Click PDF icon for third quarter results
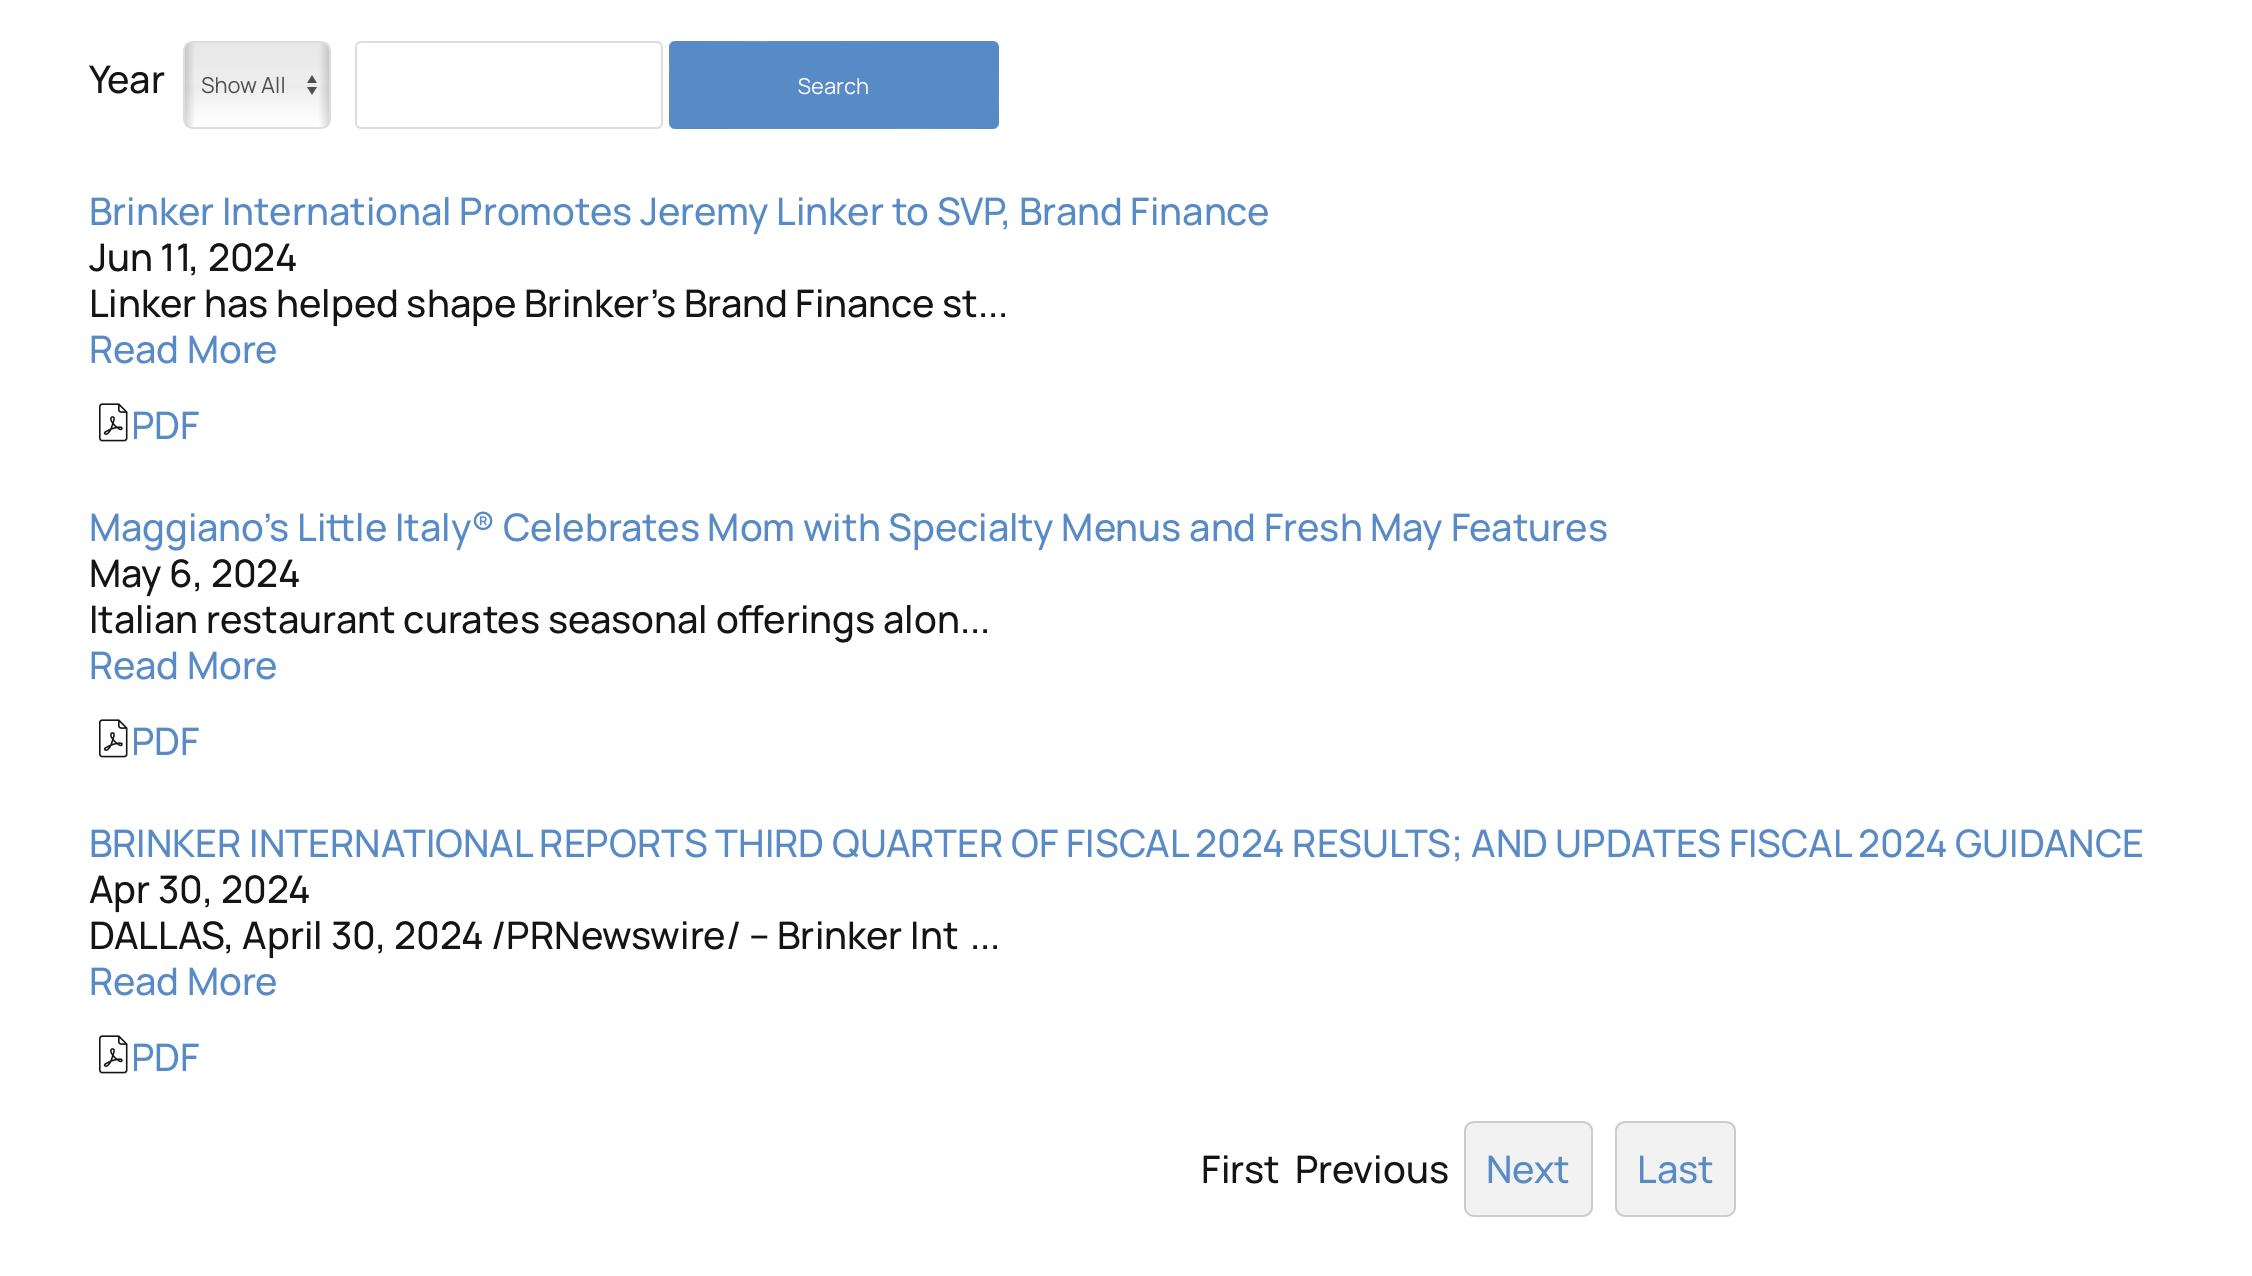Image resolution: width=2252 pixels, height=1276 pixels. click(112, 1056)
